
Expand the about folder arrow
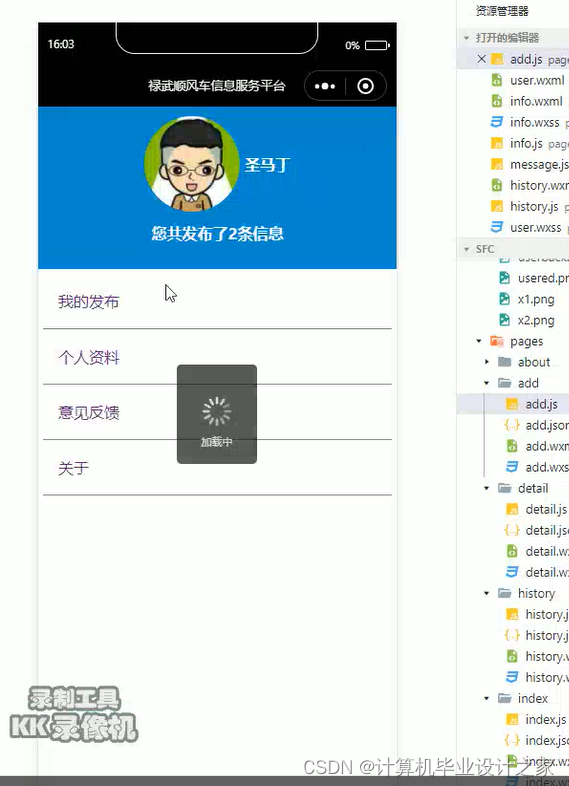[x=487, y=362]
